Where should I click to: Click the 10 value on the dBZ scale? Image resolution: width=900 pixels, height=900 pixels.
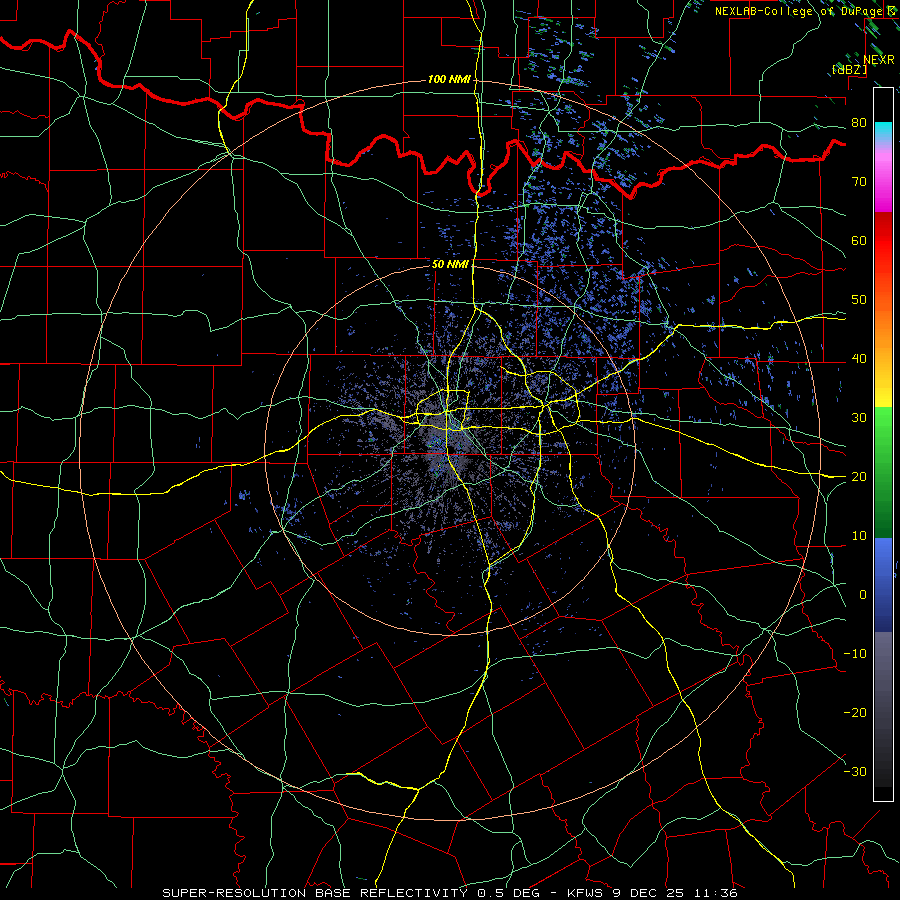point(859,536)
